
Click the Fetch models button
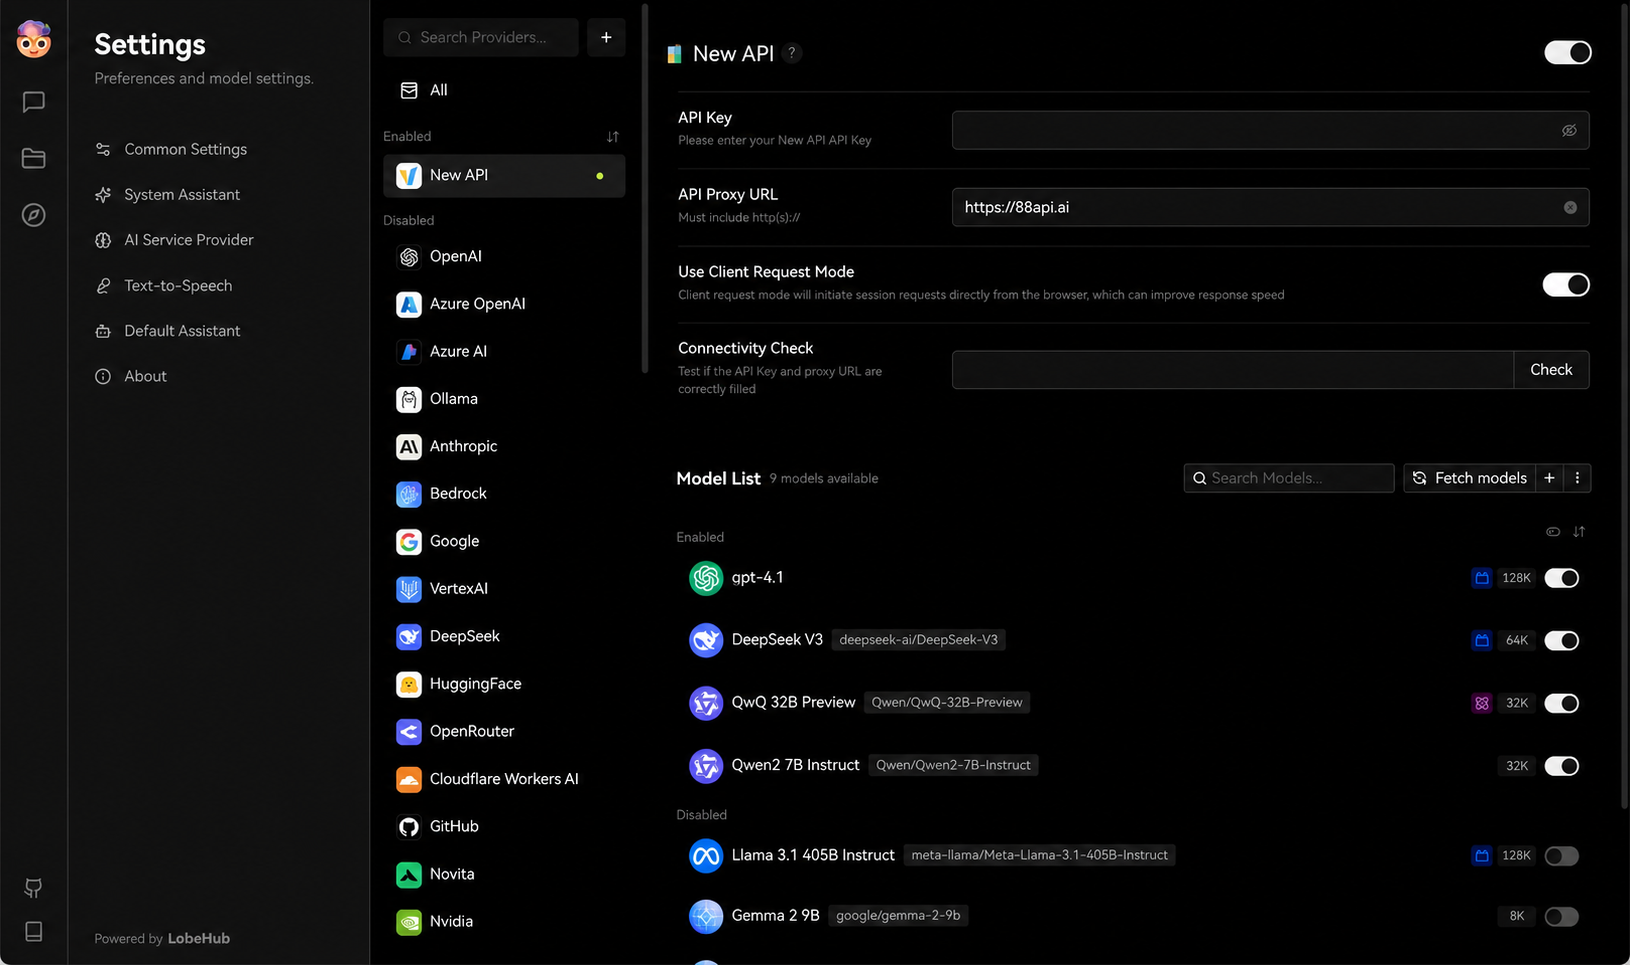click(x=1469, y=478)
